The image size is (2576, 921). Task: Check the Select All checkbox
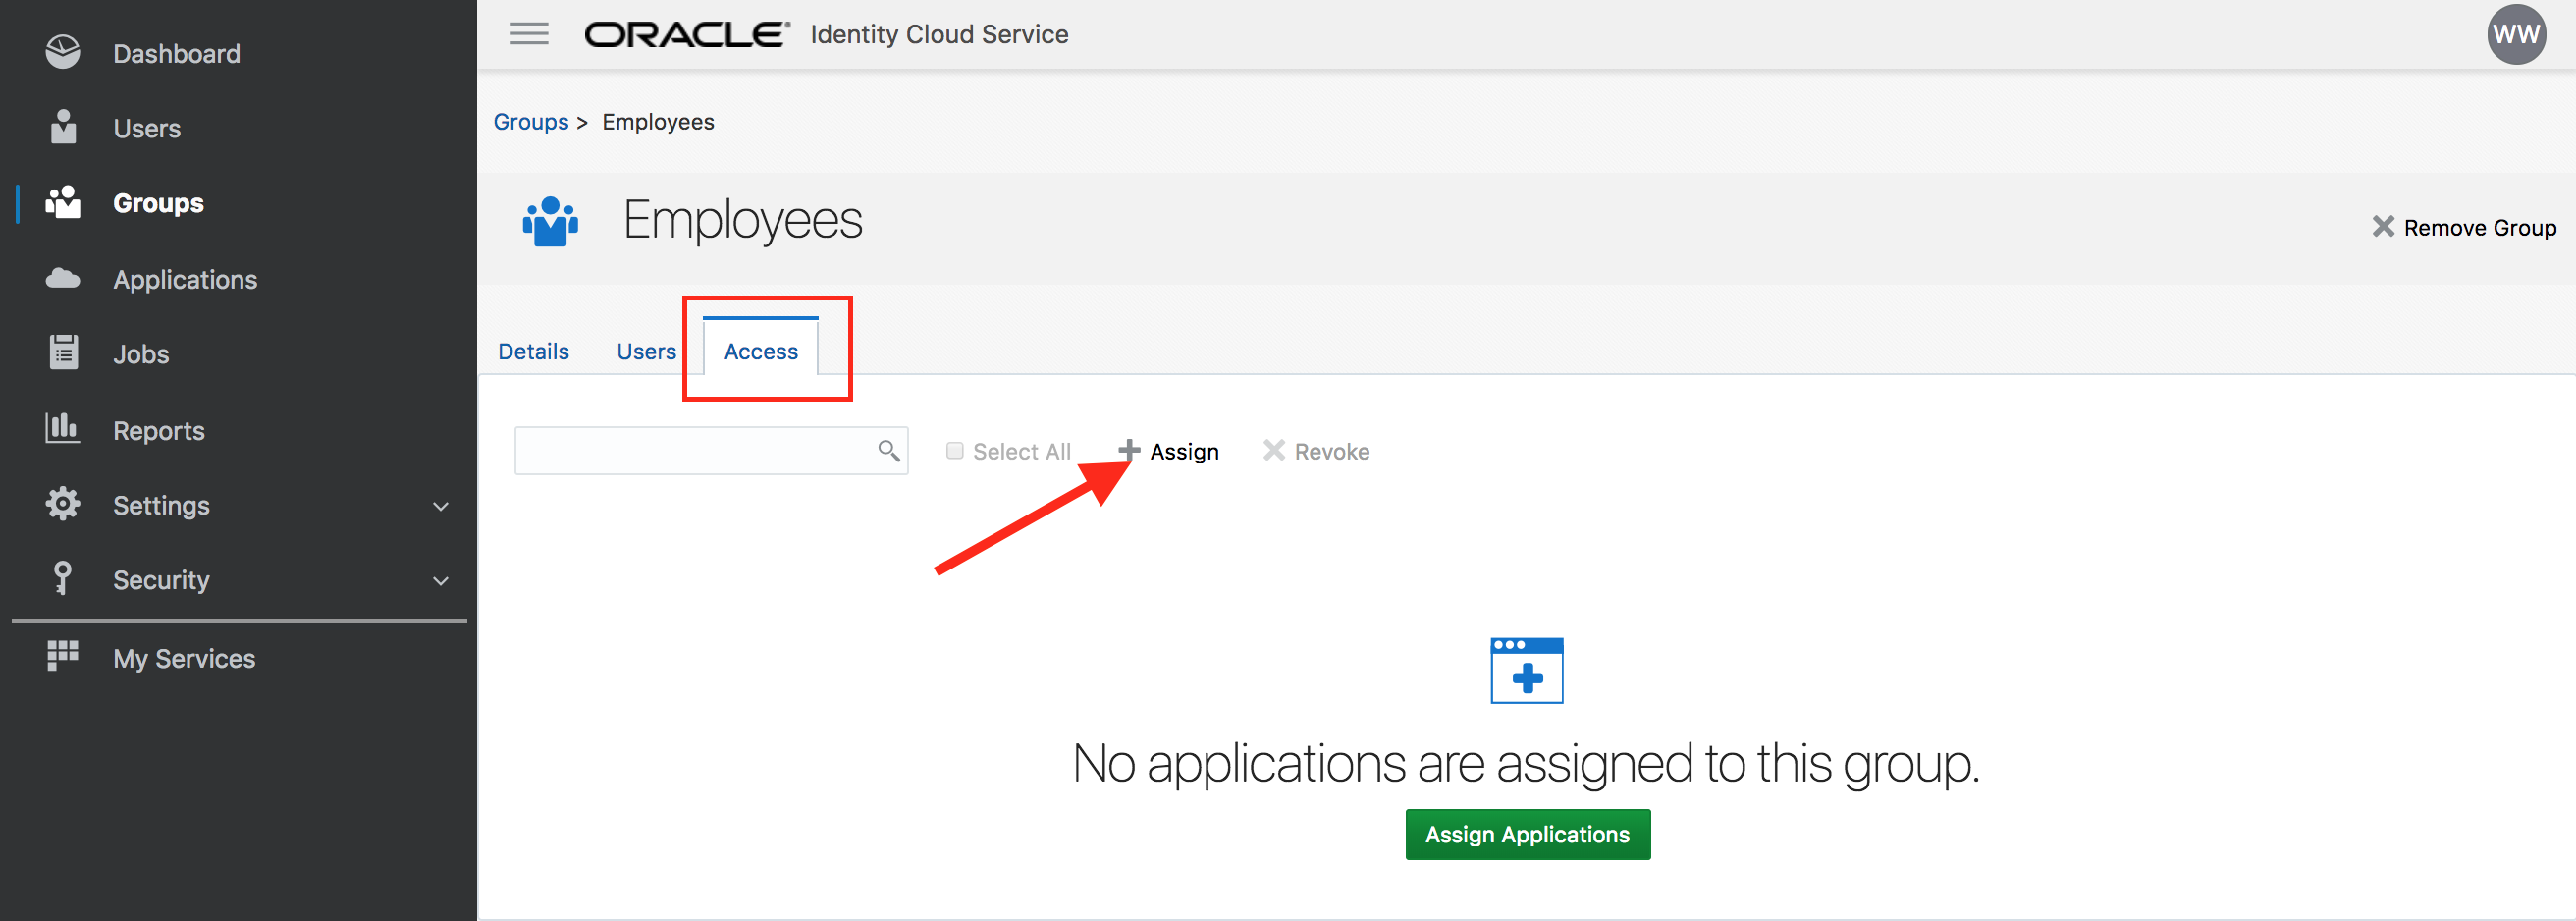tap(955, 451)
